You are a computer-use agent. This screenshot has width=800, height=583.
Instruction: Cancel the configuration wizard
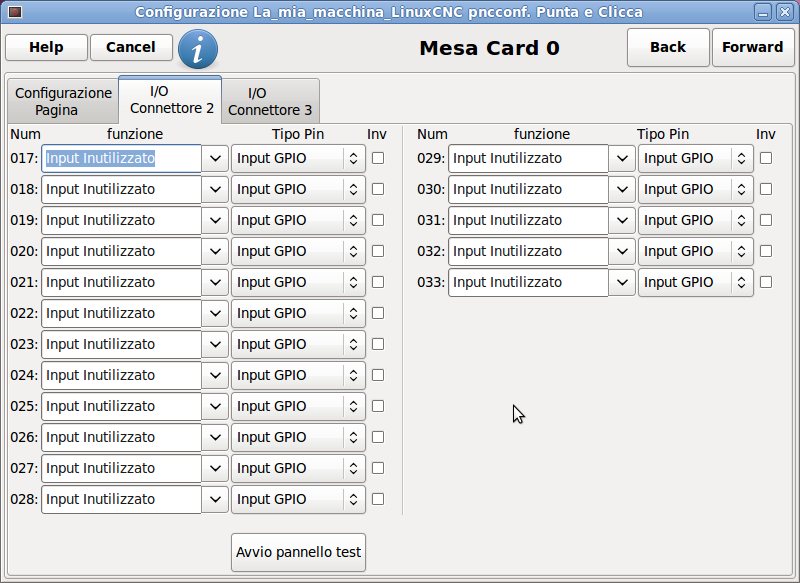[131, 47]
